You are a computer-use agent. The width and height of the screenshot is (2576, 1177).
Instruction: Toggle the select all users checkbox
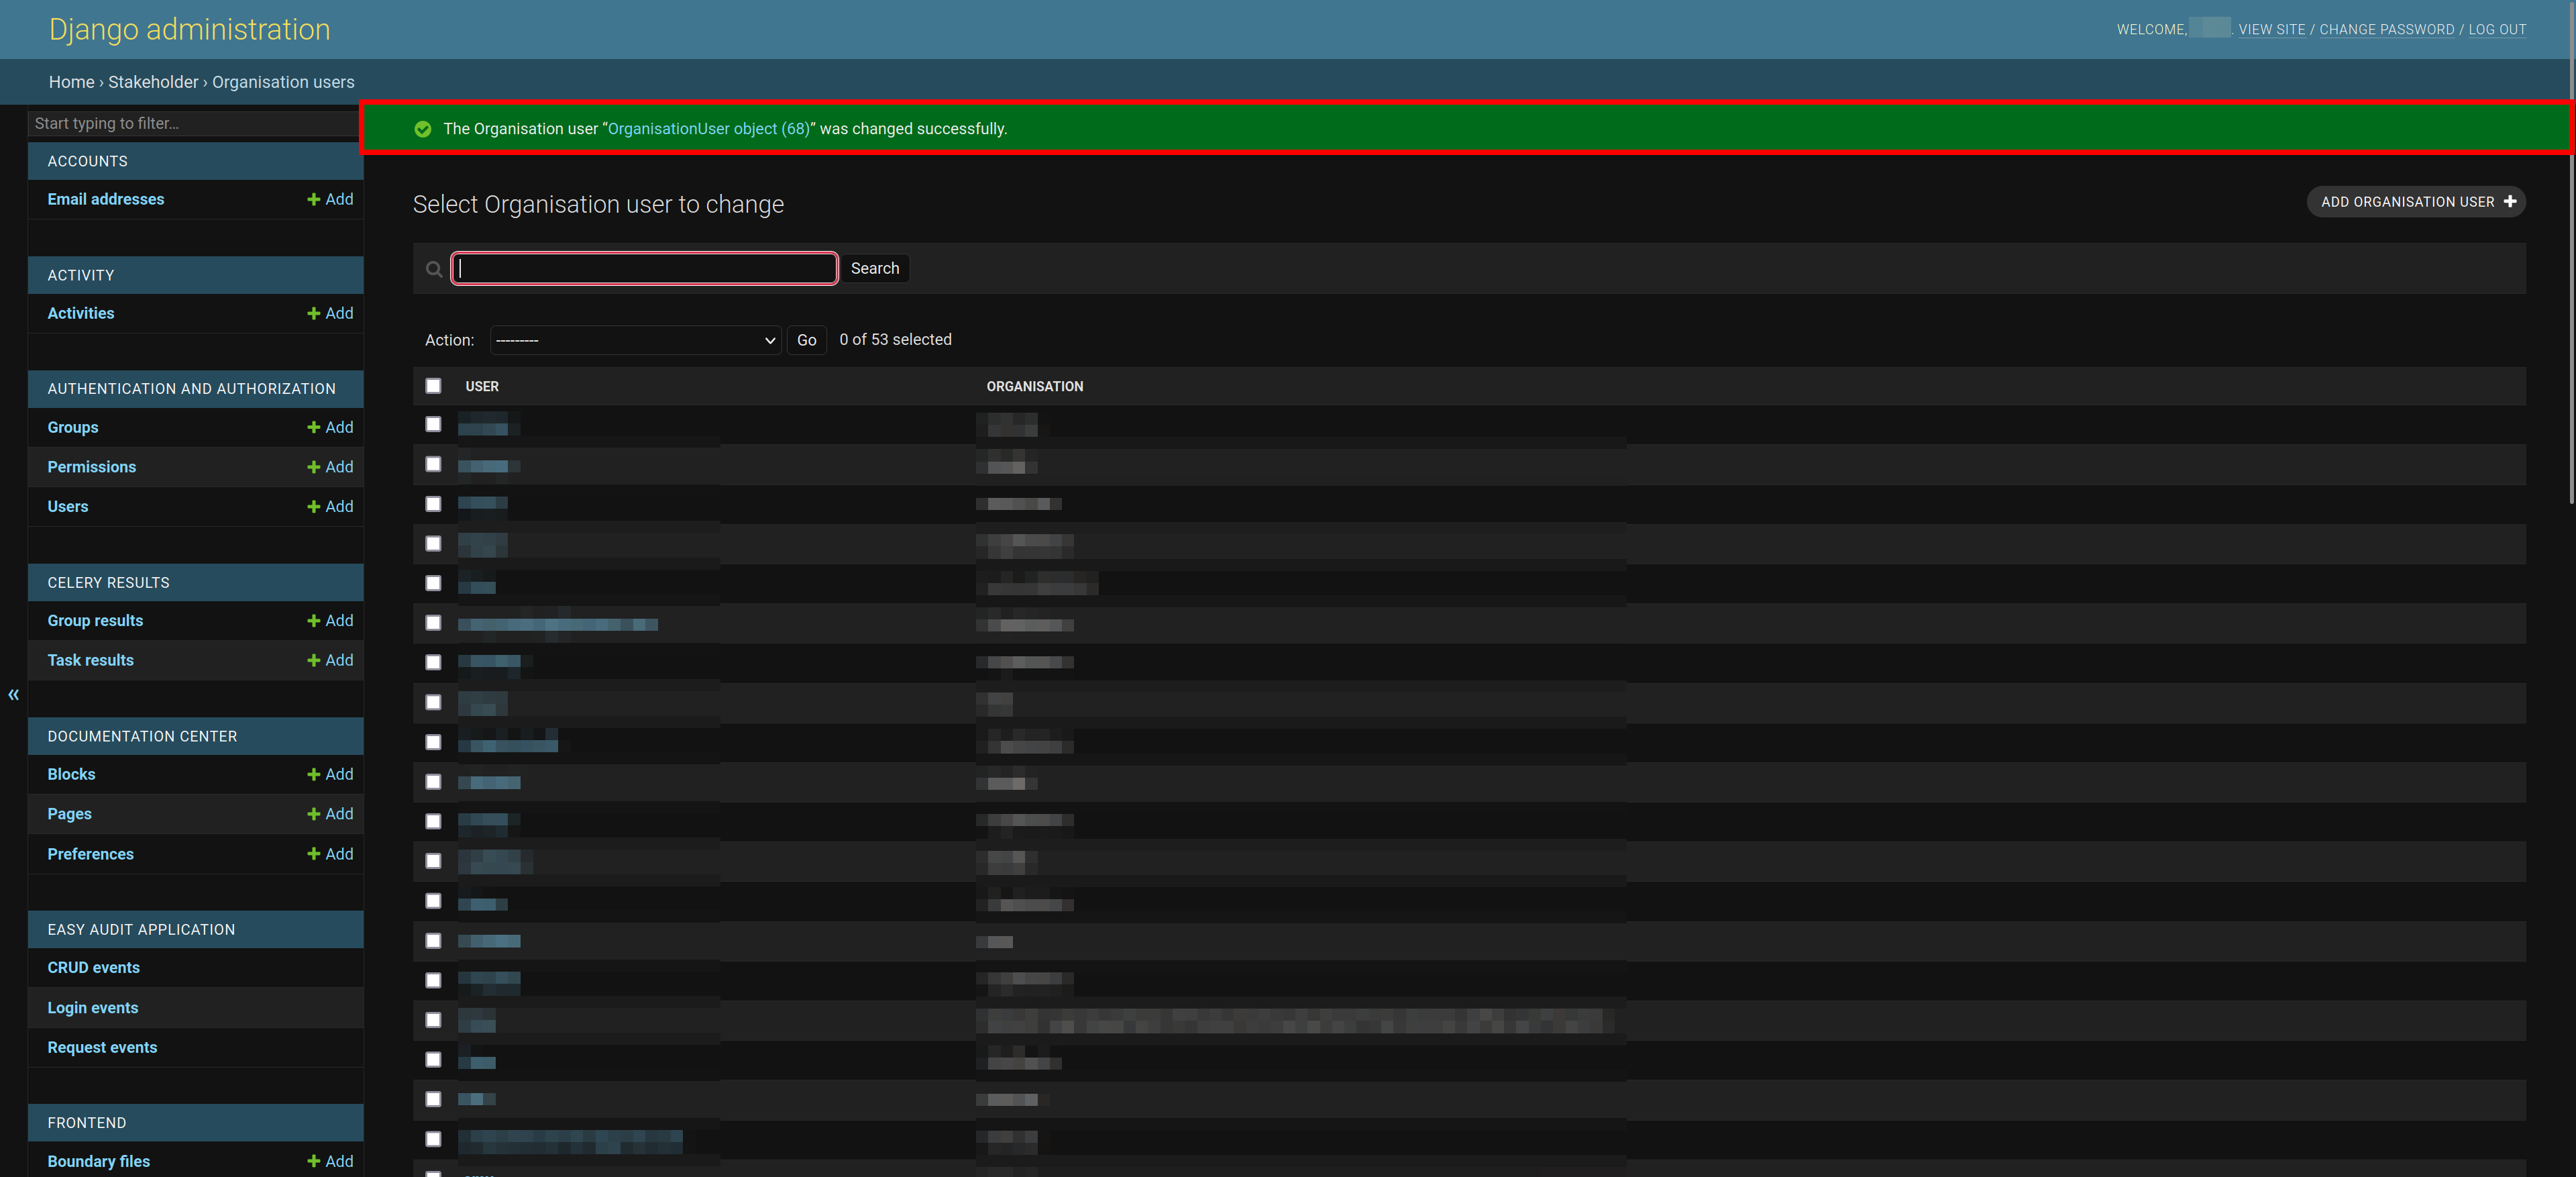(x=434, y=385)
